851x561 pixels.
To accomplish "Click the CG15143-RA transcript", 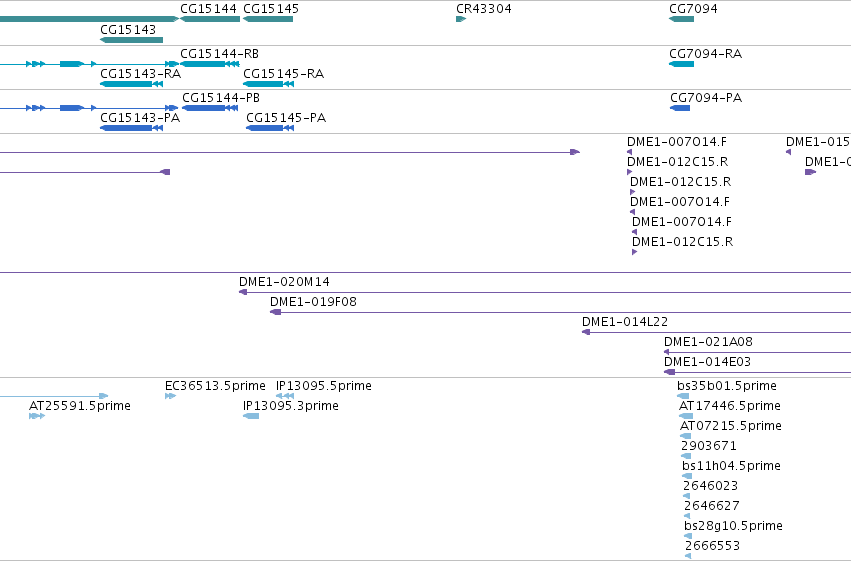I will point(131,84).
